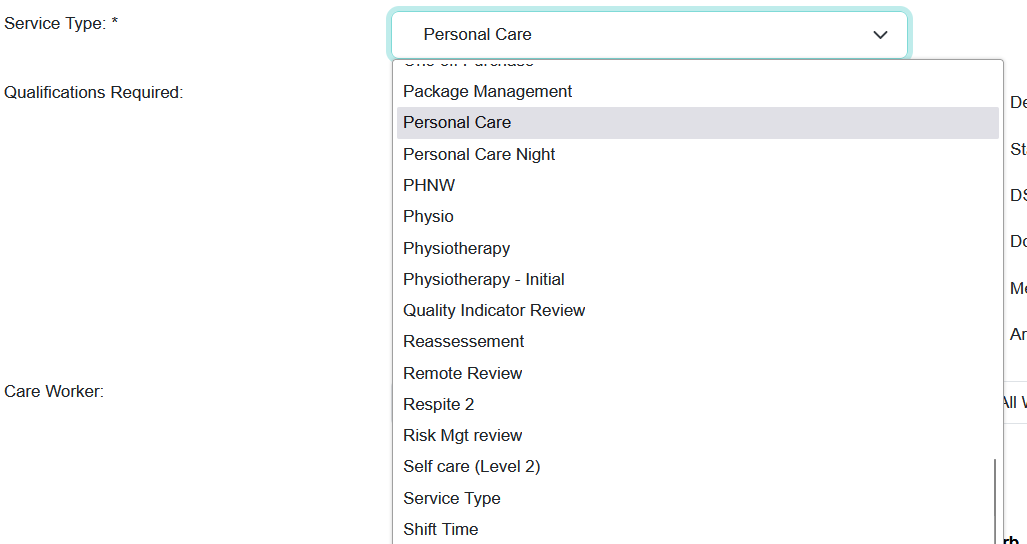1027x544 pixels.
Task: Select Reassessement from the list
Action: coord(464,342)
